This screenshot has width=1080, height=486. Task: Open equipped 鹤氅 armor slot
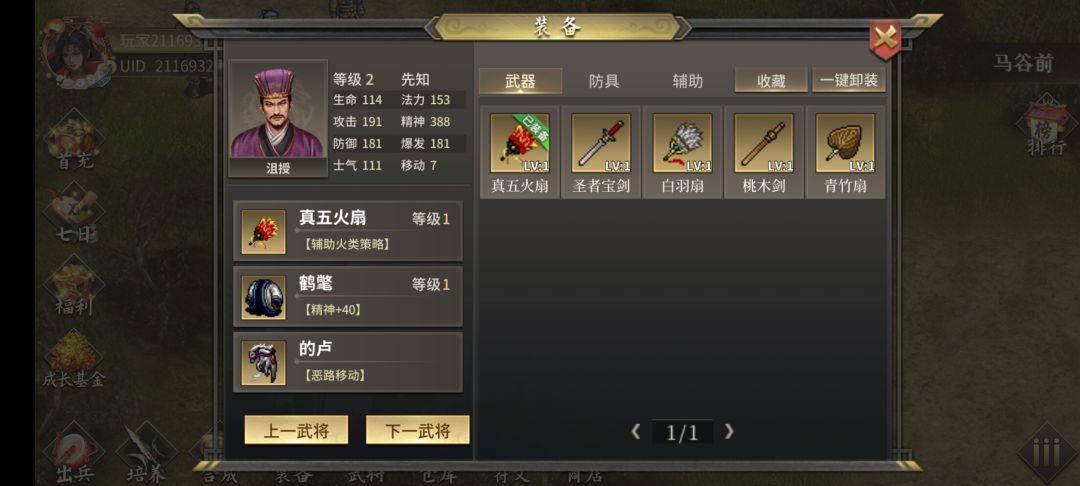(x=348, y=297)
